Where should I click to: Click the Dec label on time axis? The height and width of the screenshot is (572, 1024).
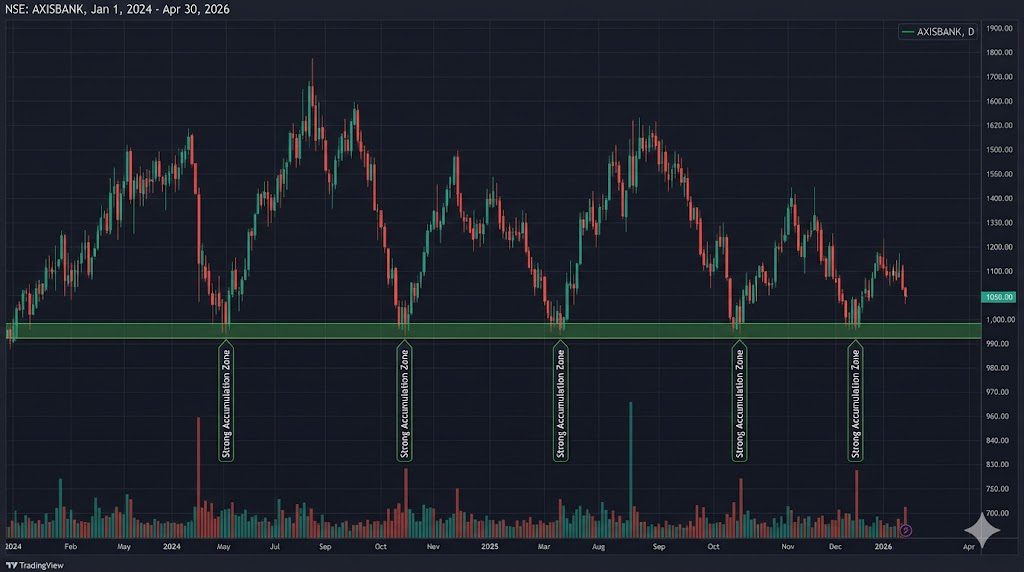[x=835, y=548]
